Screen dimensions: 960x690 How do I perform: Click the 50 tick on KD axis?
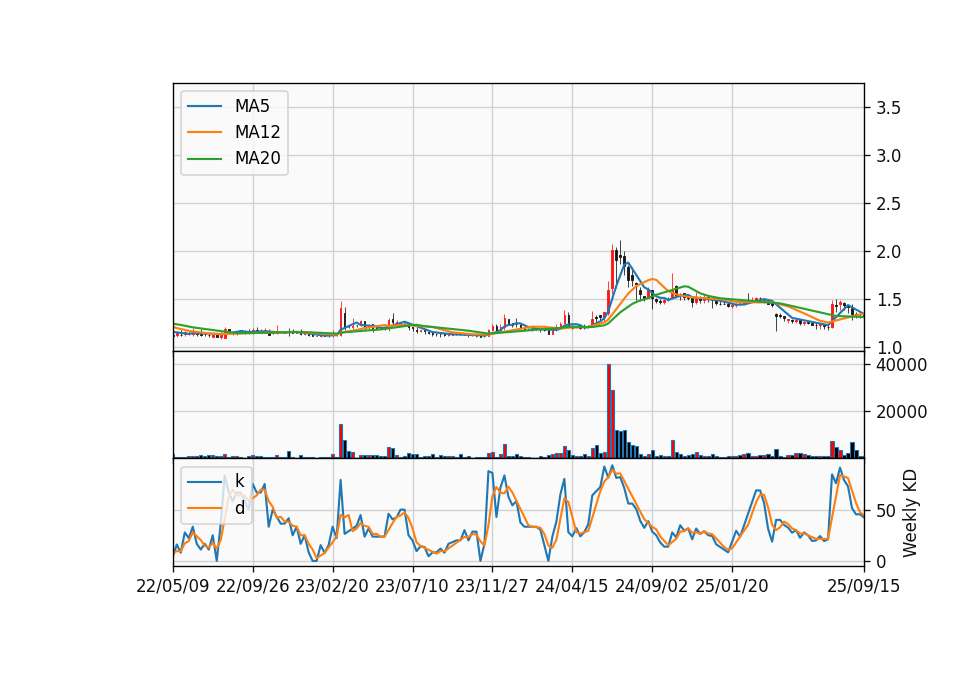pyautogui.click(x=886, y=511)
